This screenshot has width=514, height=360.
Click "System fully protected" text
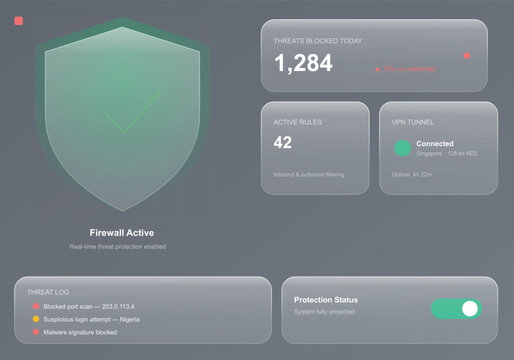324,312
